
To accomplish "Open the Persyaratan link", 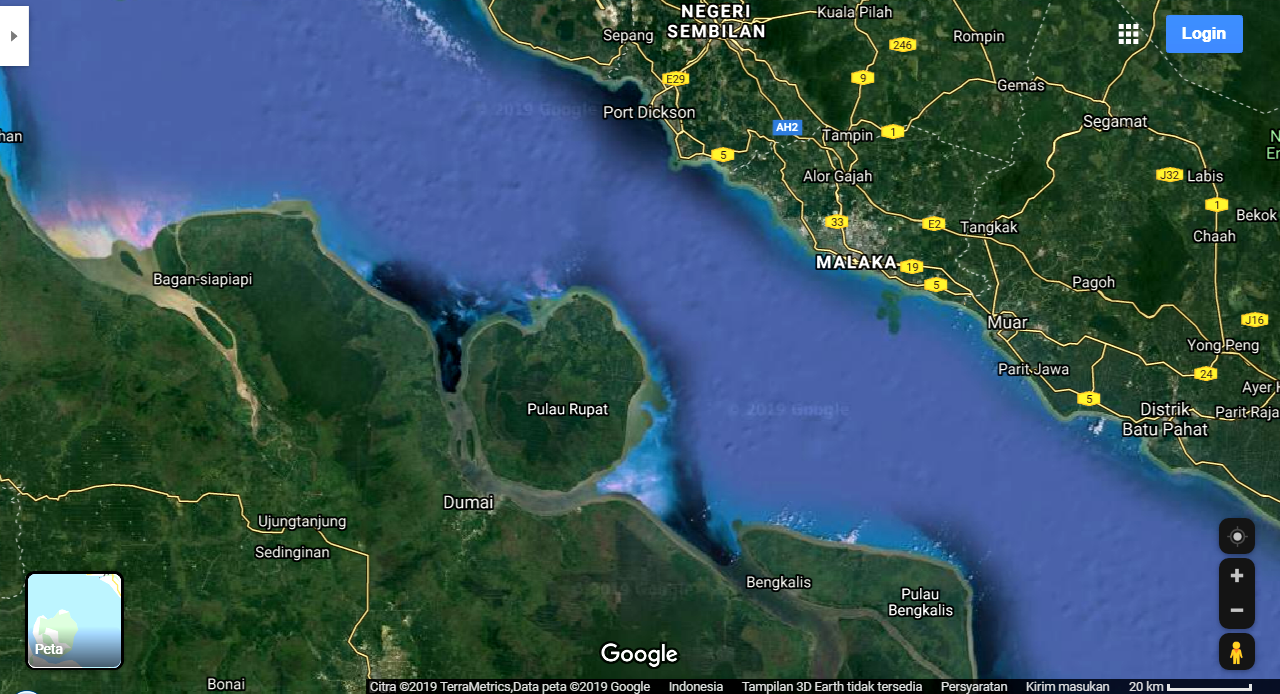I will [x=973, y=687].
